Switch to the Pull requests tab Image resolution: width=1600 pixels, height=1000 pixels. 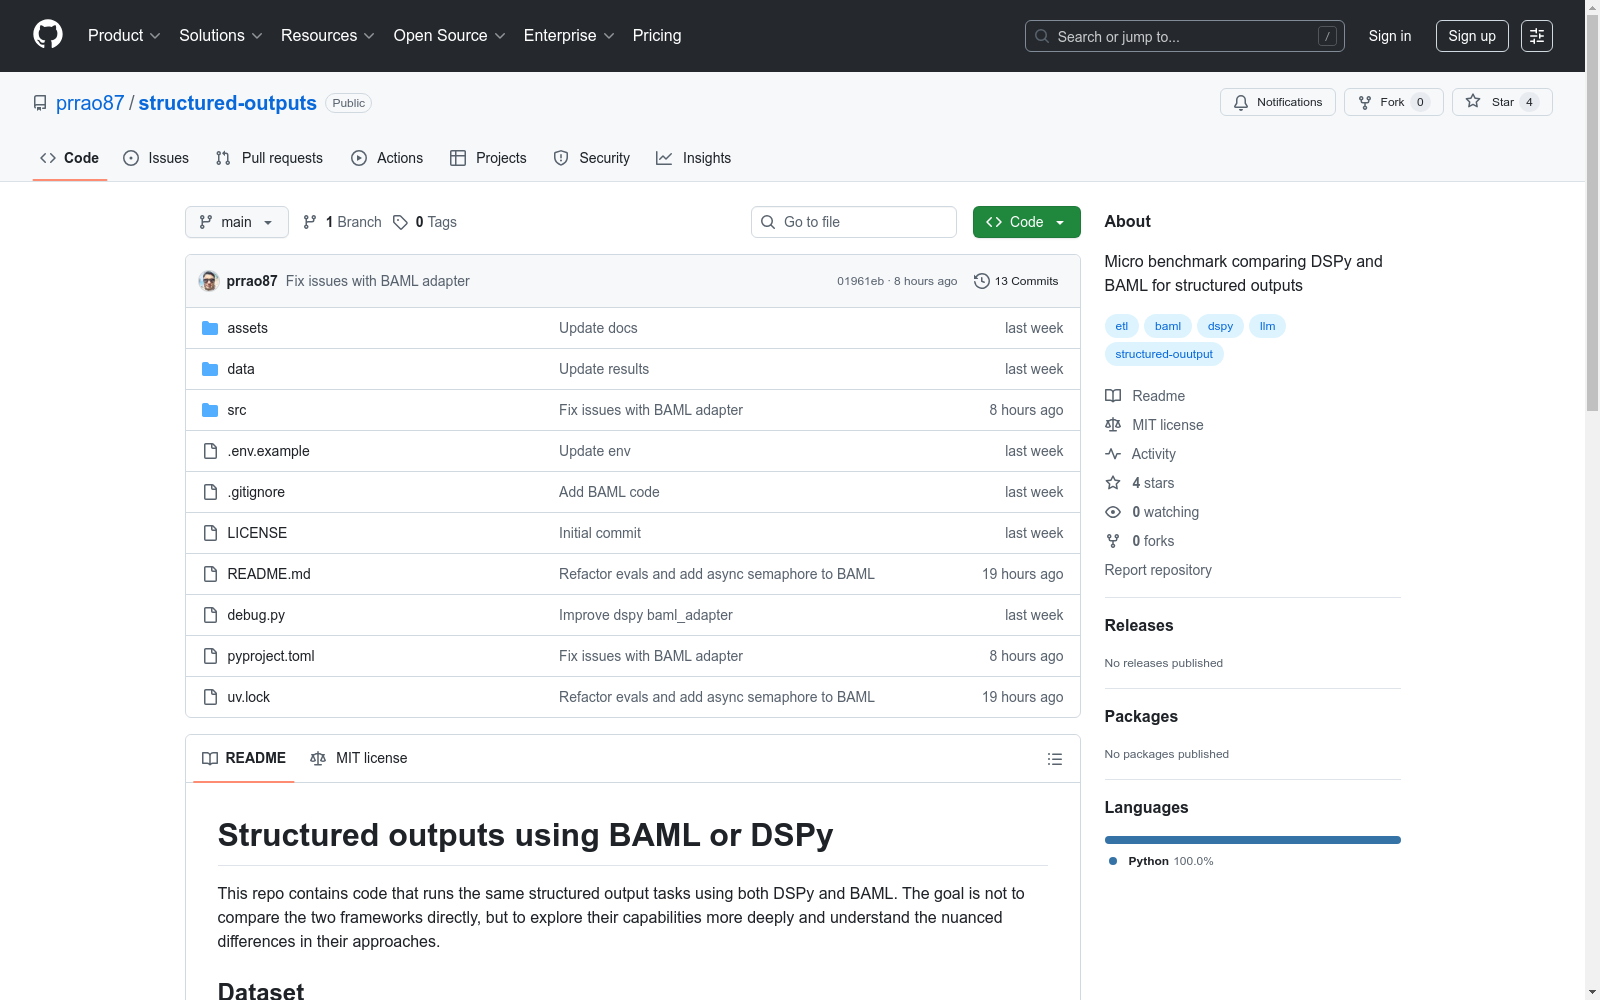click(x=269, y=158)
